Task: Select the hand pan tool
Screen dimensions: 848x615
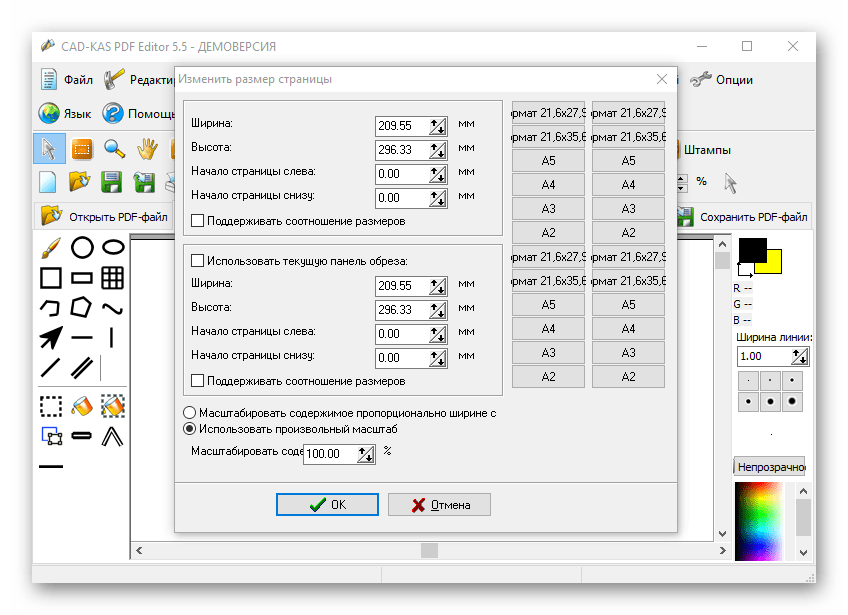Action: coord(147,149)
